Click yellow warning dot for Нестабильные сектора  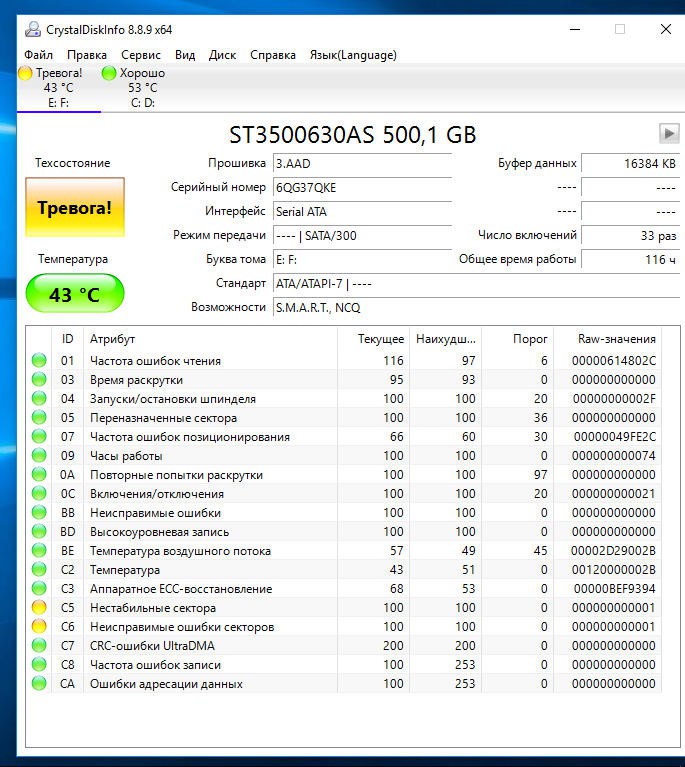[x=39, y=608]
